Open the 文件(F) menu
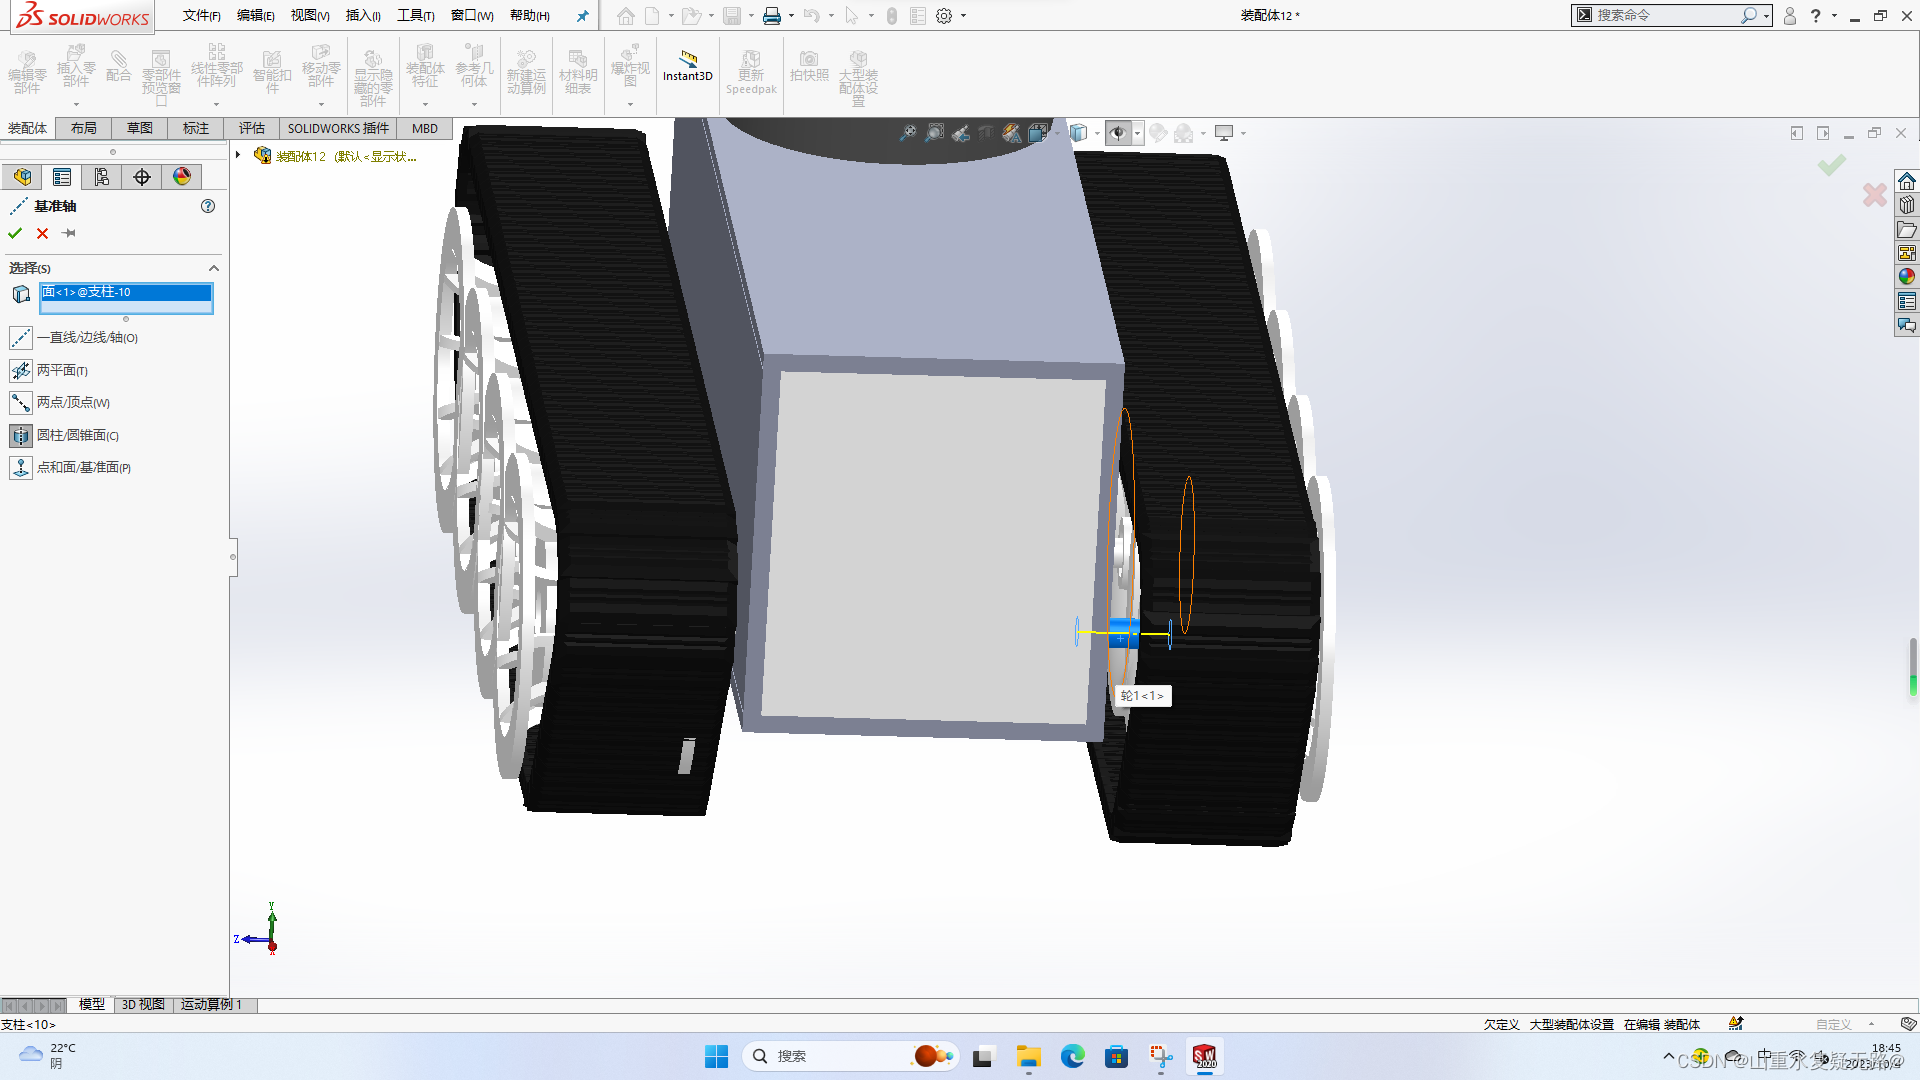The height and width of the screenshot is (1080, 1920). pyautogui.click(x=202, y=15)
